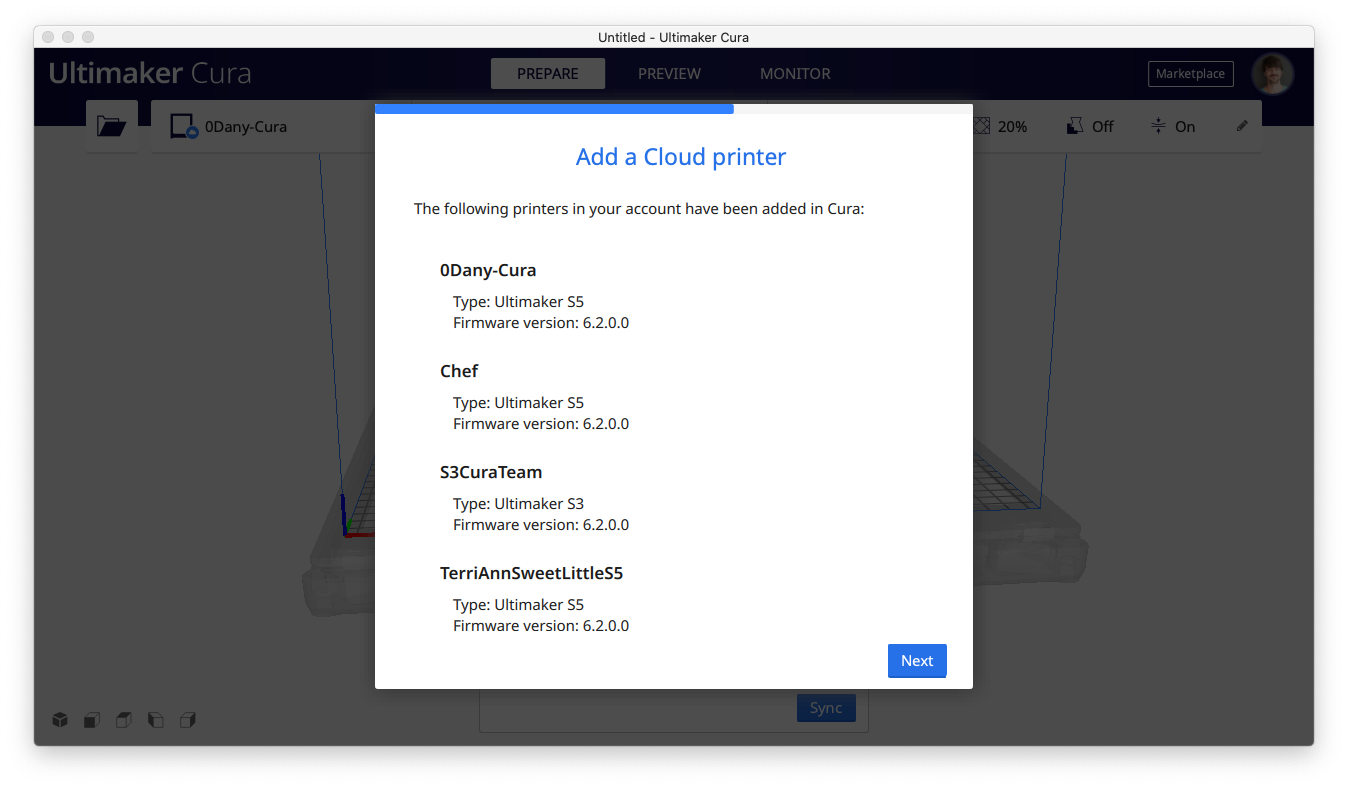Click the pencil edit settings icon
This screenshot has height=788, width=1348.
click(x=1242, y=126)
